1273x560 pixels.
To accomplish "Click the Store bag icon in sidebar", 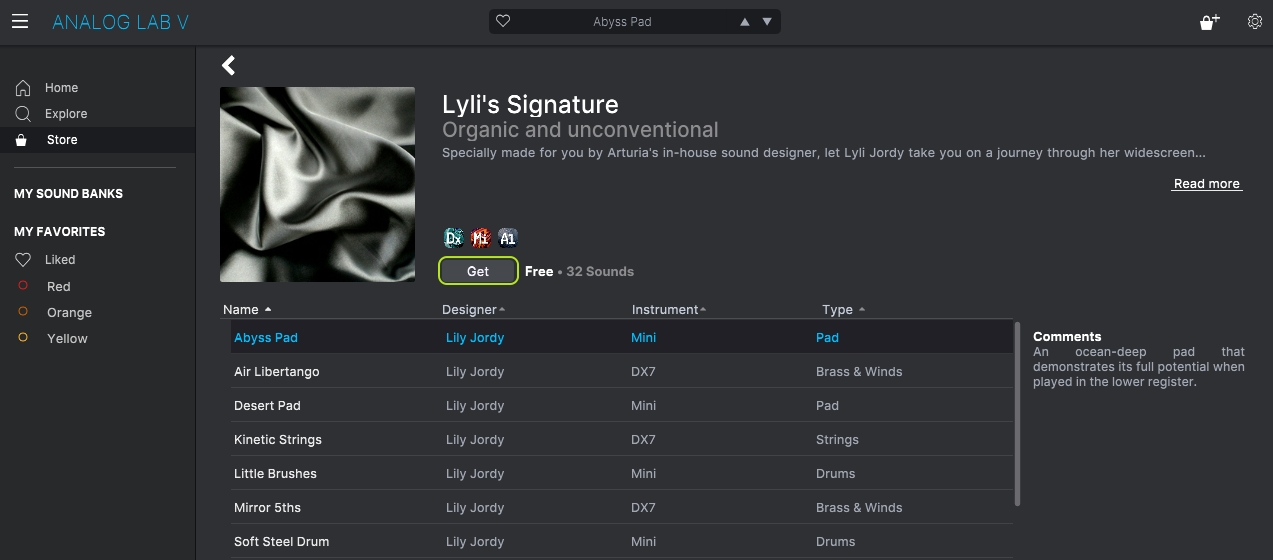I will click(22, 140).
